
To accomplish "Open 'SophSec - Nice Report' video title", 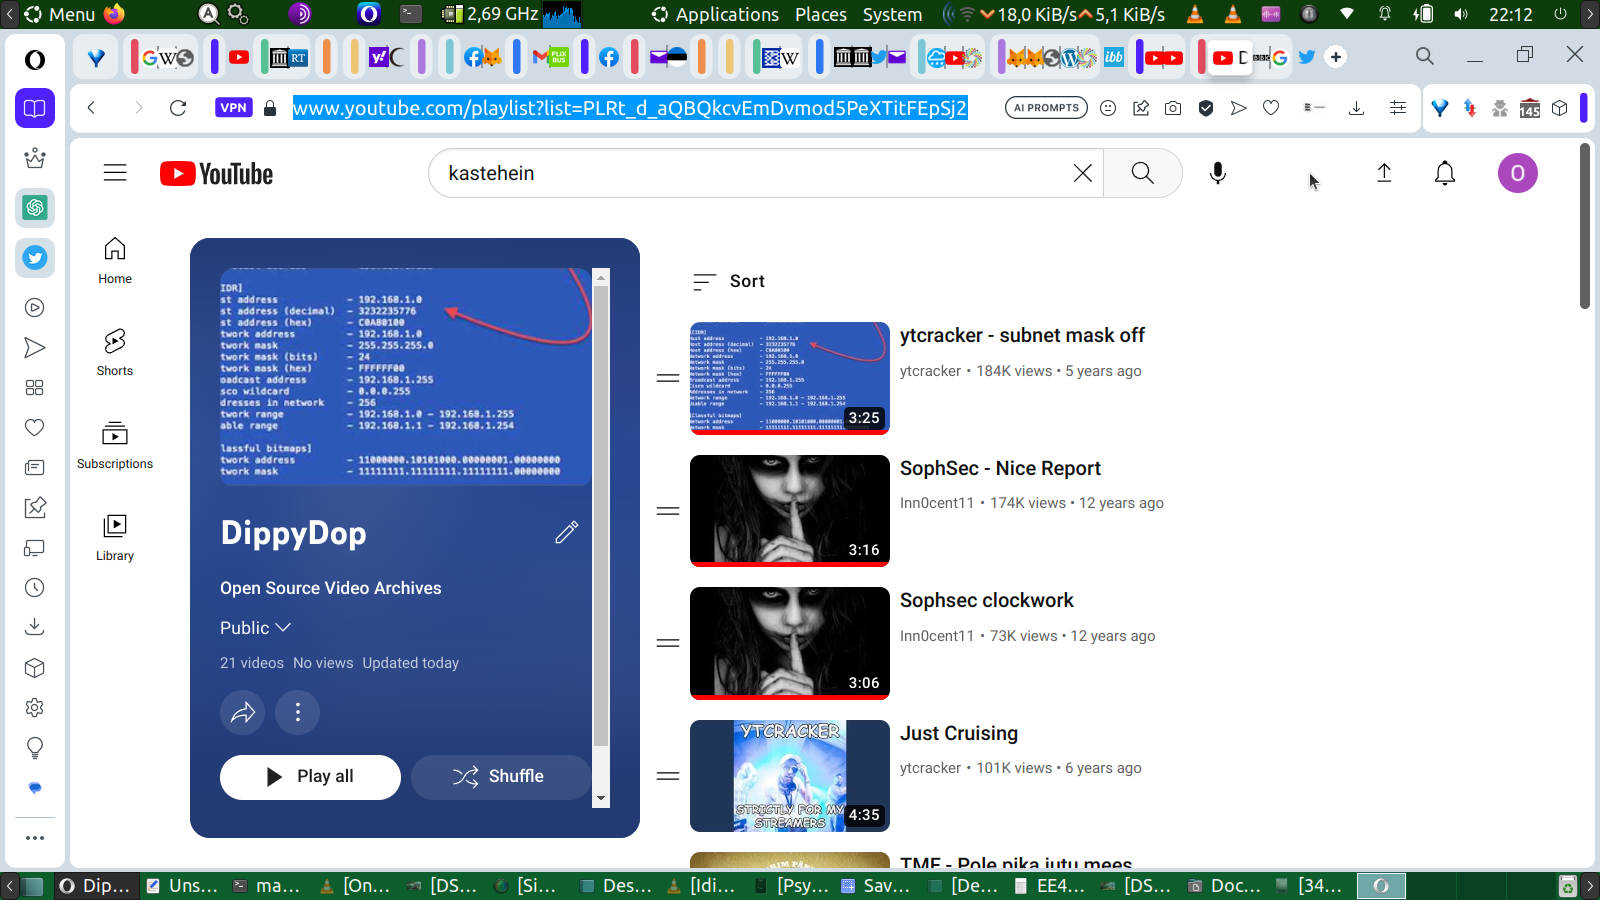I will pos(1000,469).
